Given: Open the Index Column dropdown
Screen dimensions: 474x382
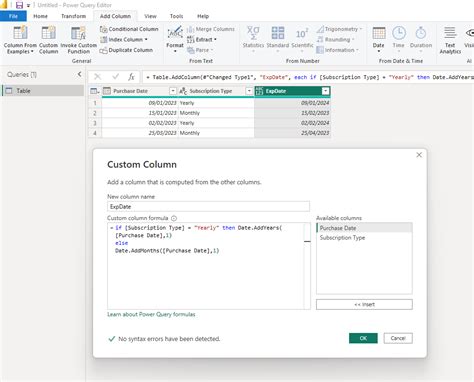Looking at the screenshot, I should coord(124,39).
